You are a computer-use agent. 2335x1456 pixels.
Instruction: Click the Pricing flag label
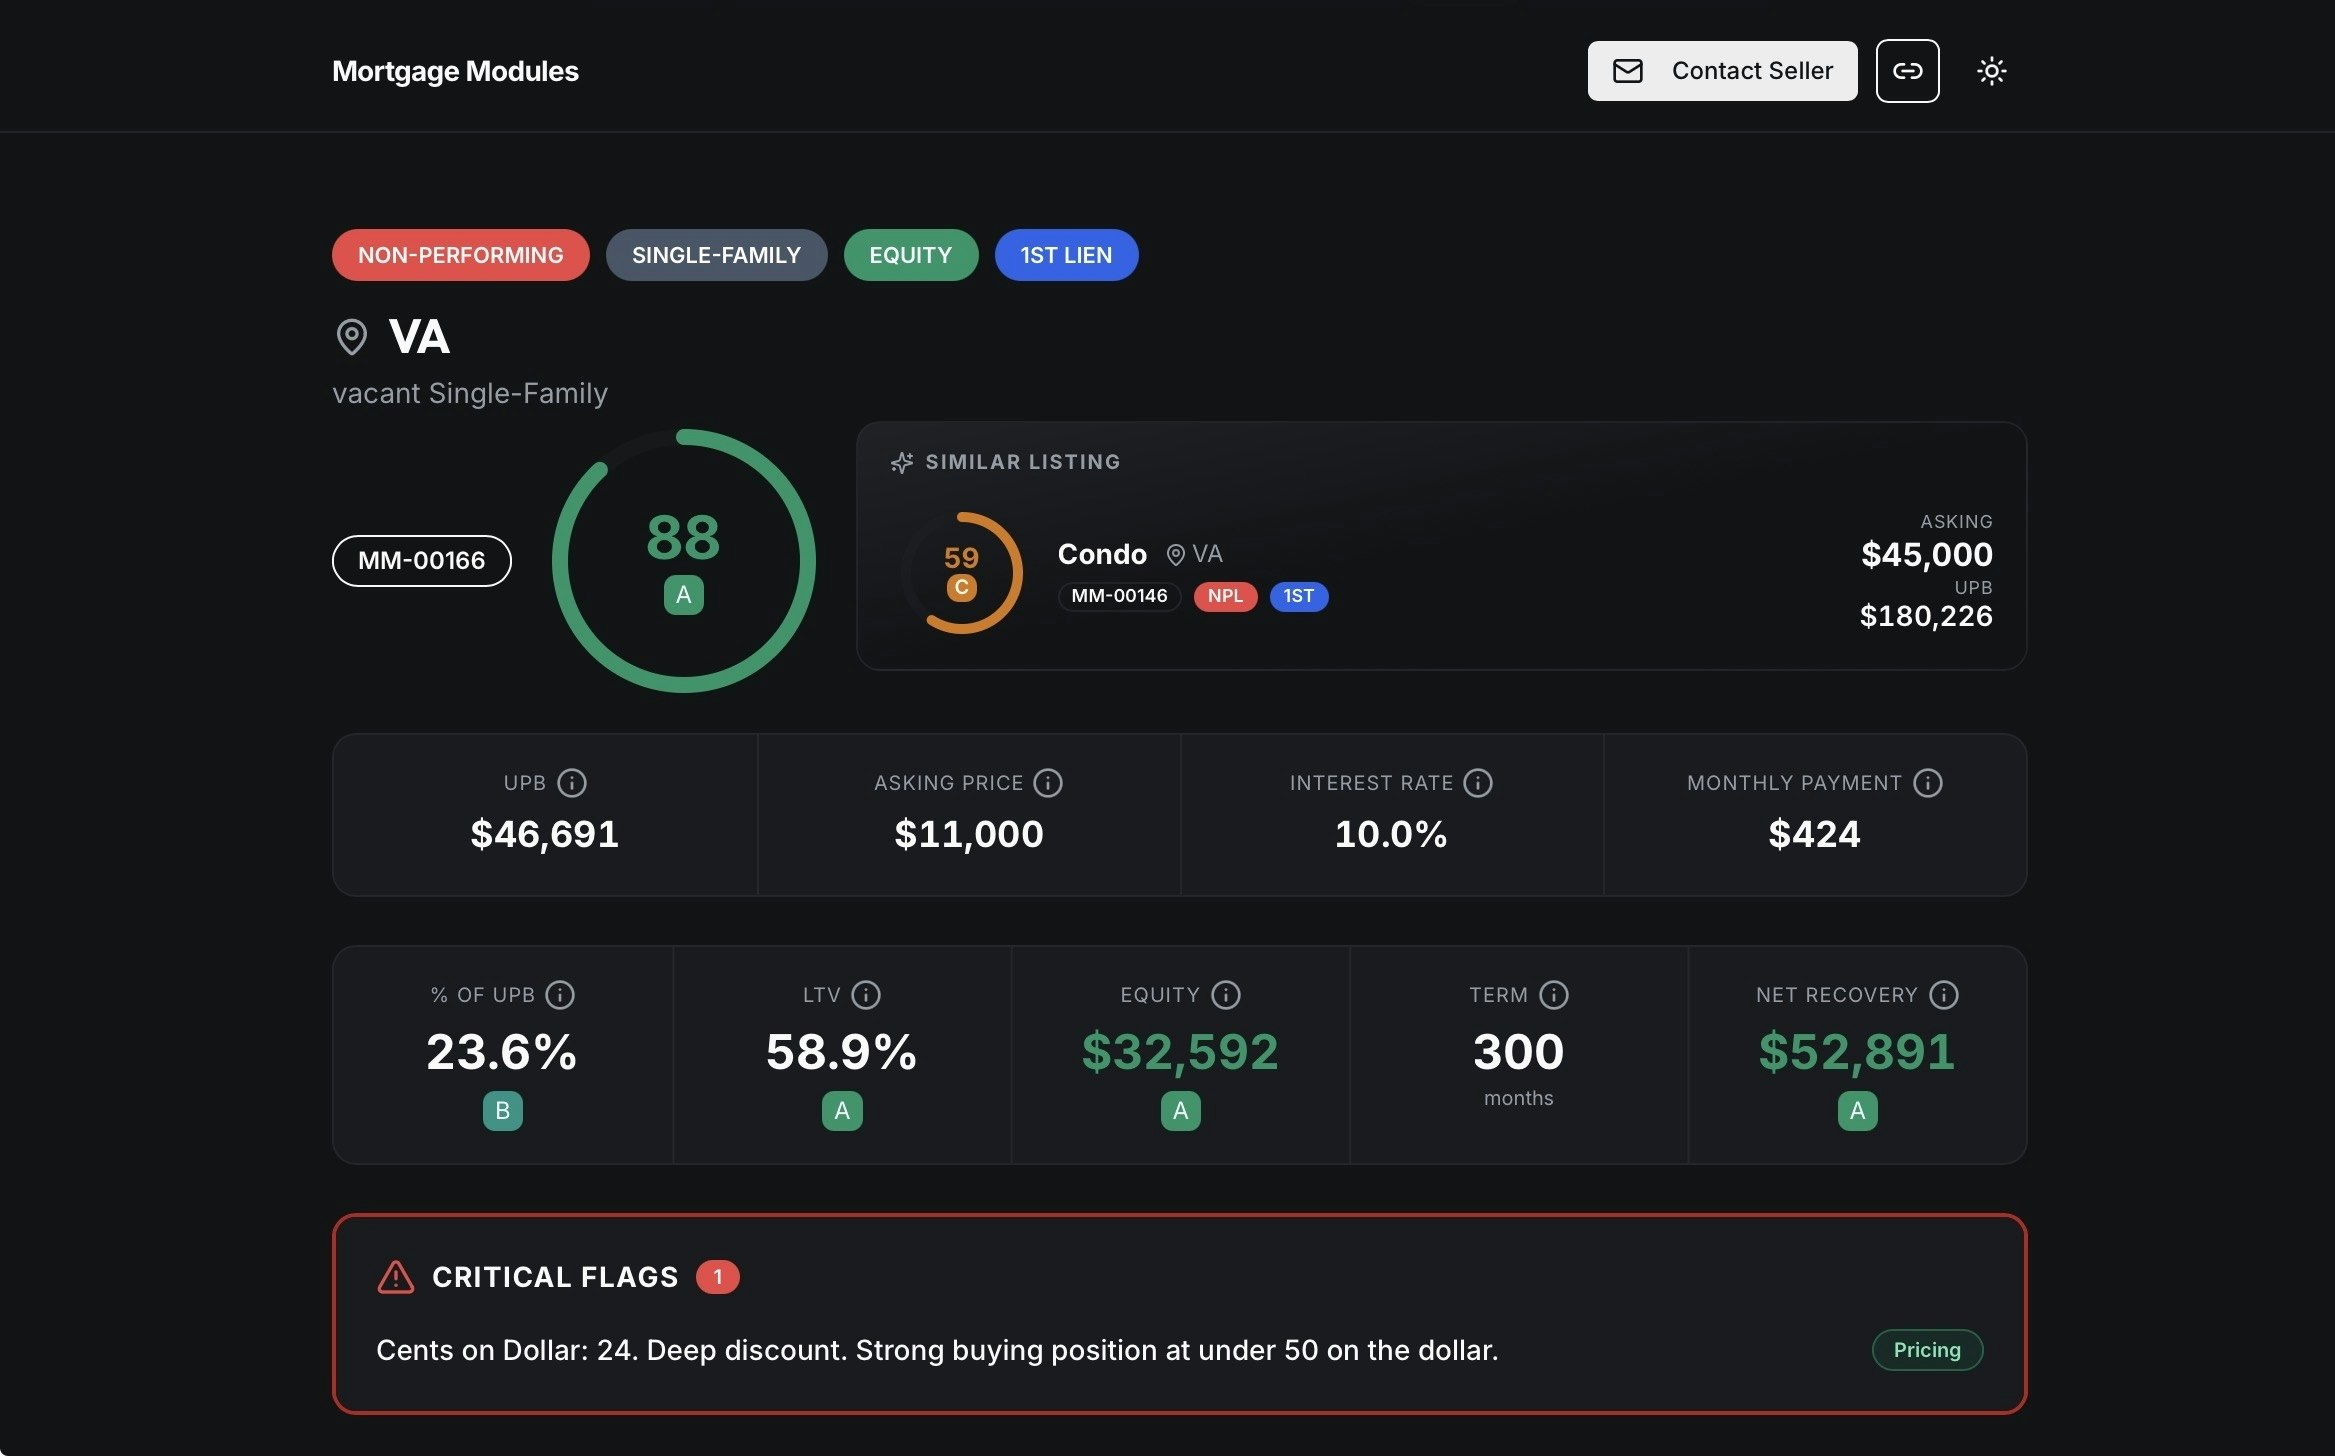pos(1926,1350)
